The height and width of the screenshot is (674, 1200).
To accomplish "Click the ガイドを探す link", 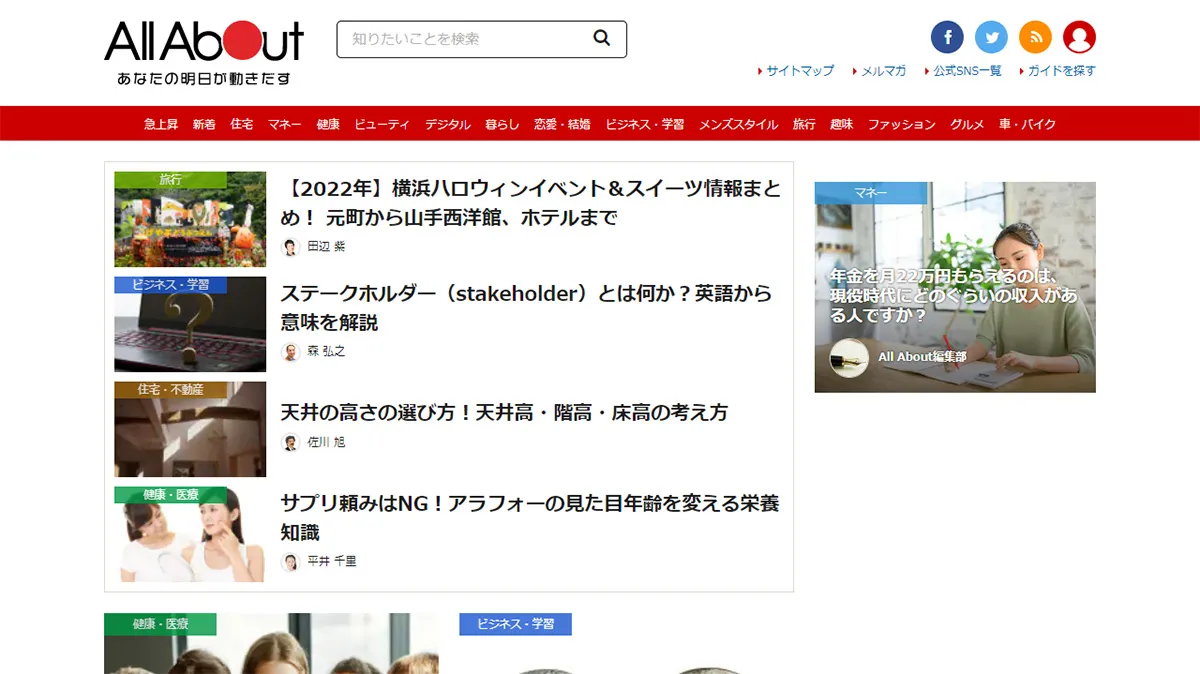I will coord(1061,71).
